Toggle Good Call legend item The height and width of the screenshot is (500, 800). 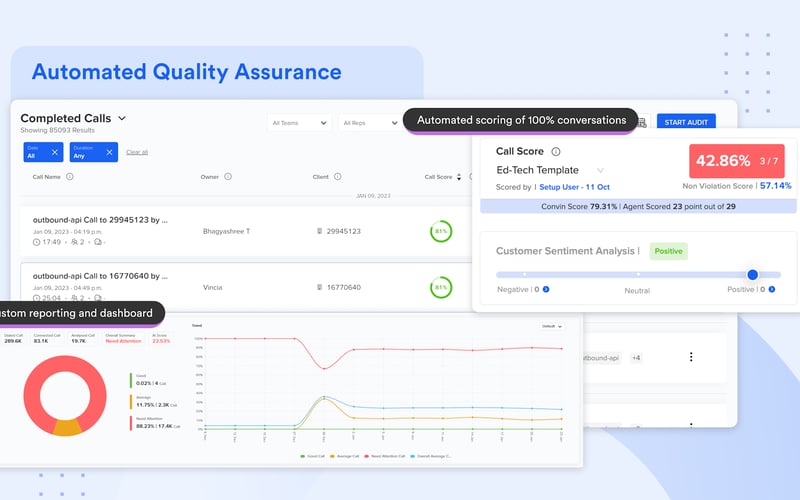313,456
